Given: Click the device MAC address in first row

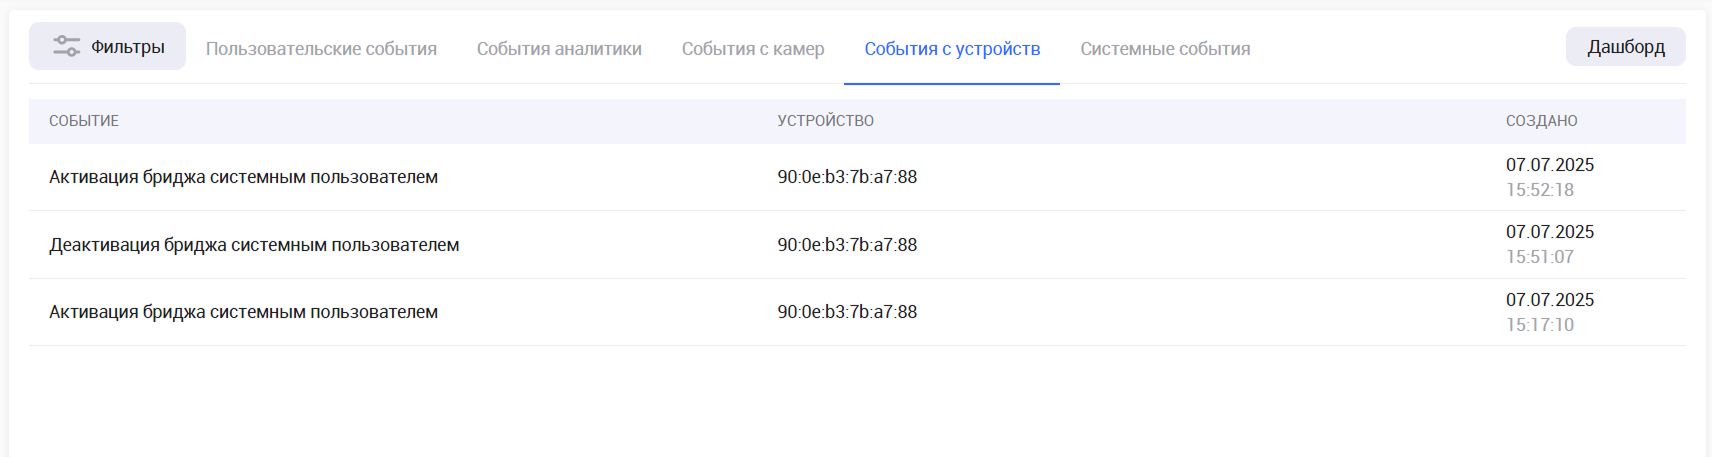Looking at the screenshot, I should coord(847,177).
